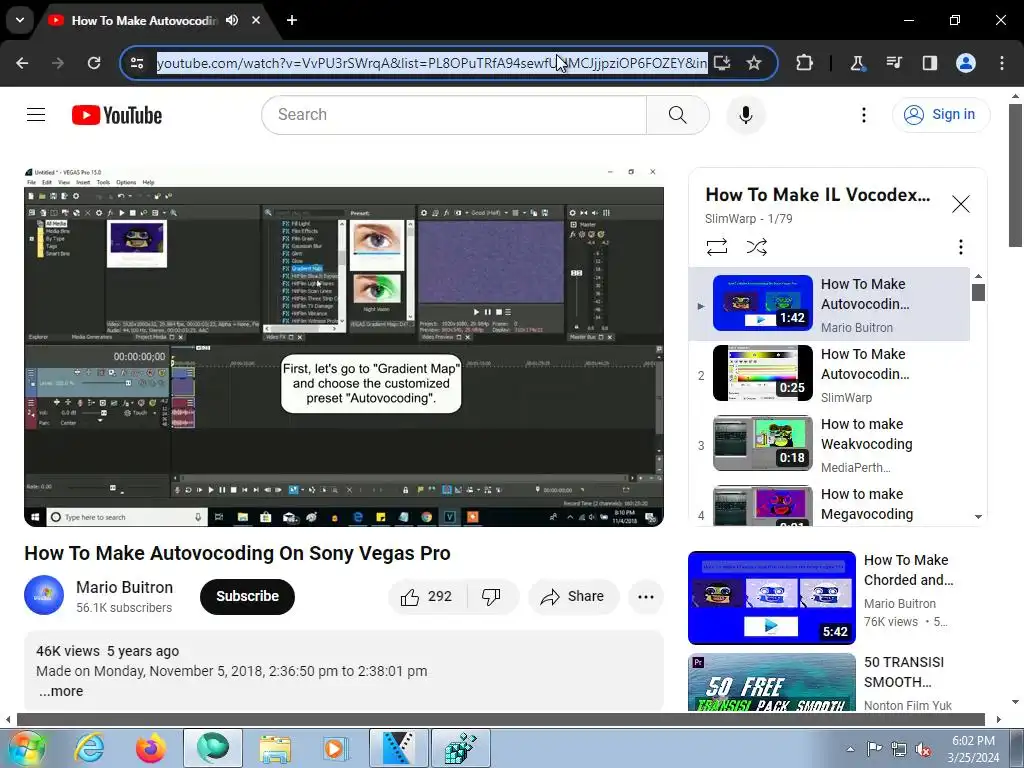This screenshot has width=1024, height=768.
Task: Expand the description with ...more
Action: tap(61, 691)
